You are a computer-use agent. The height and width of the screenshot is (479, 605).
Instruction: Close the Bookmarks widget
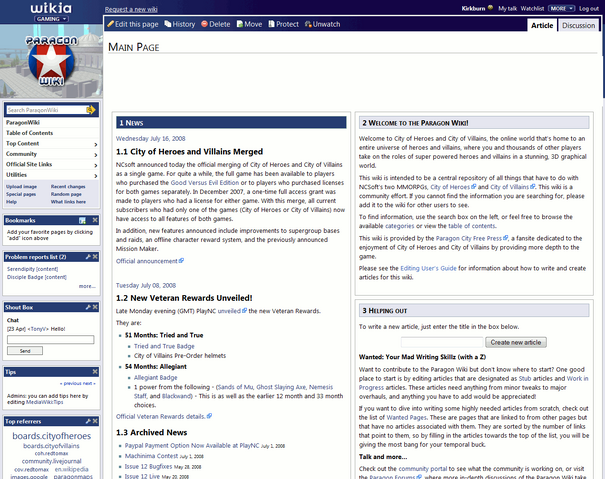95,220
